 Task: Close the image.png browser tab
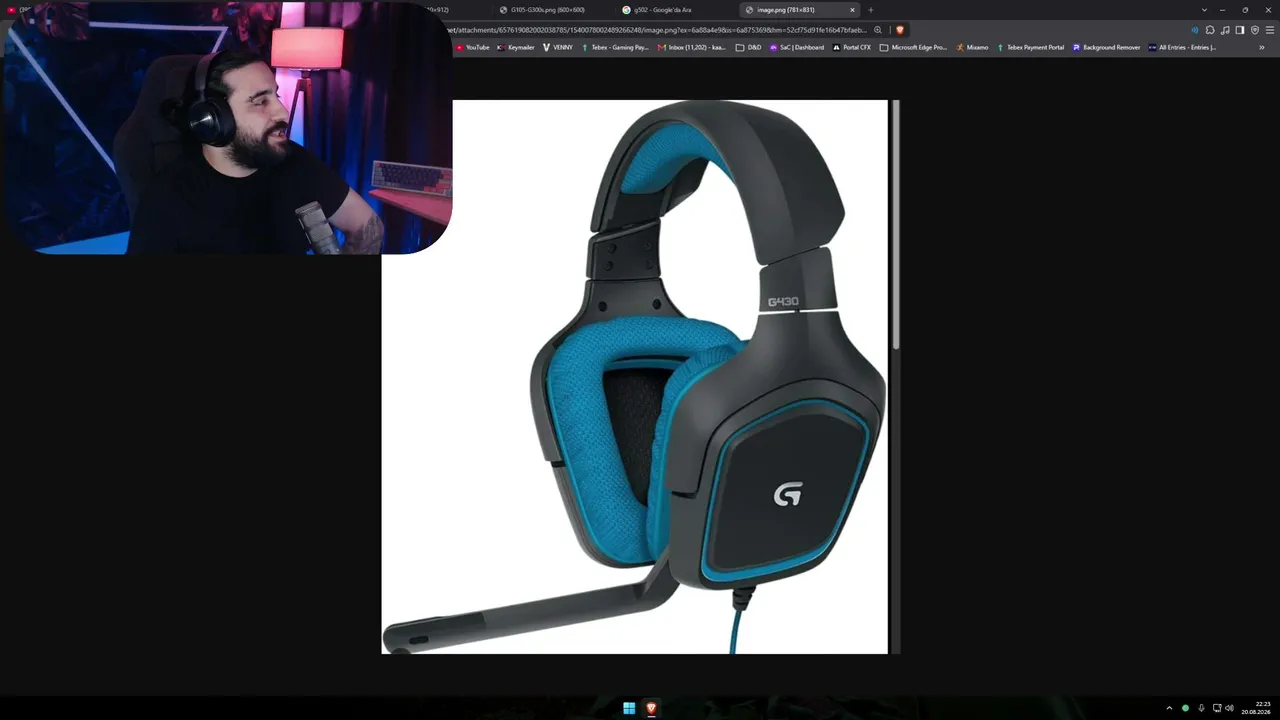853,10
